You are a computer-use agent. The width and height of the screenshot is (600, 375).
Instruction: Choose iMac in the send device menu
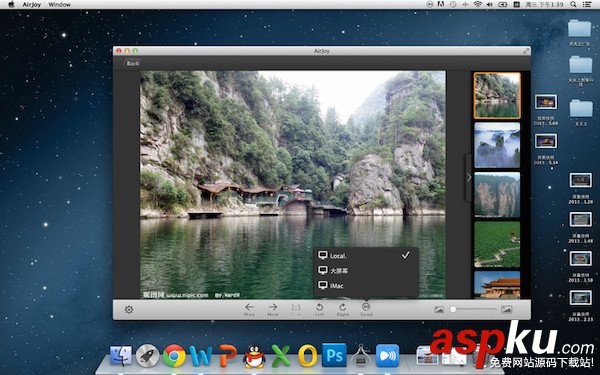point(366,285)
